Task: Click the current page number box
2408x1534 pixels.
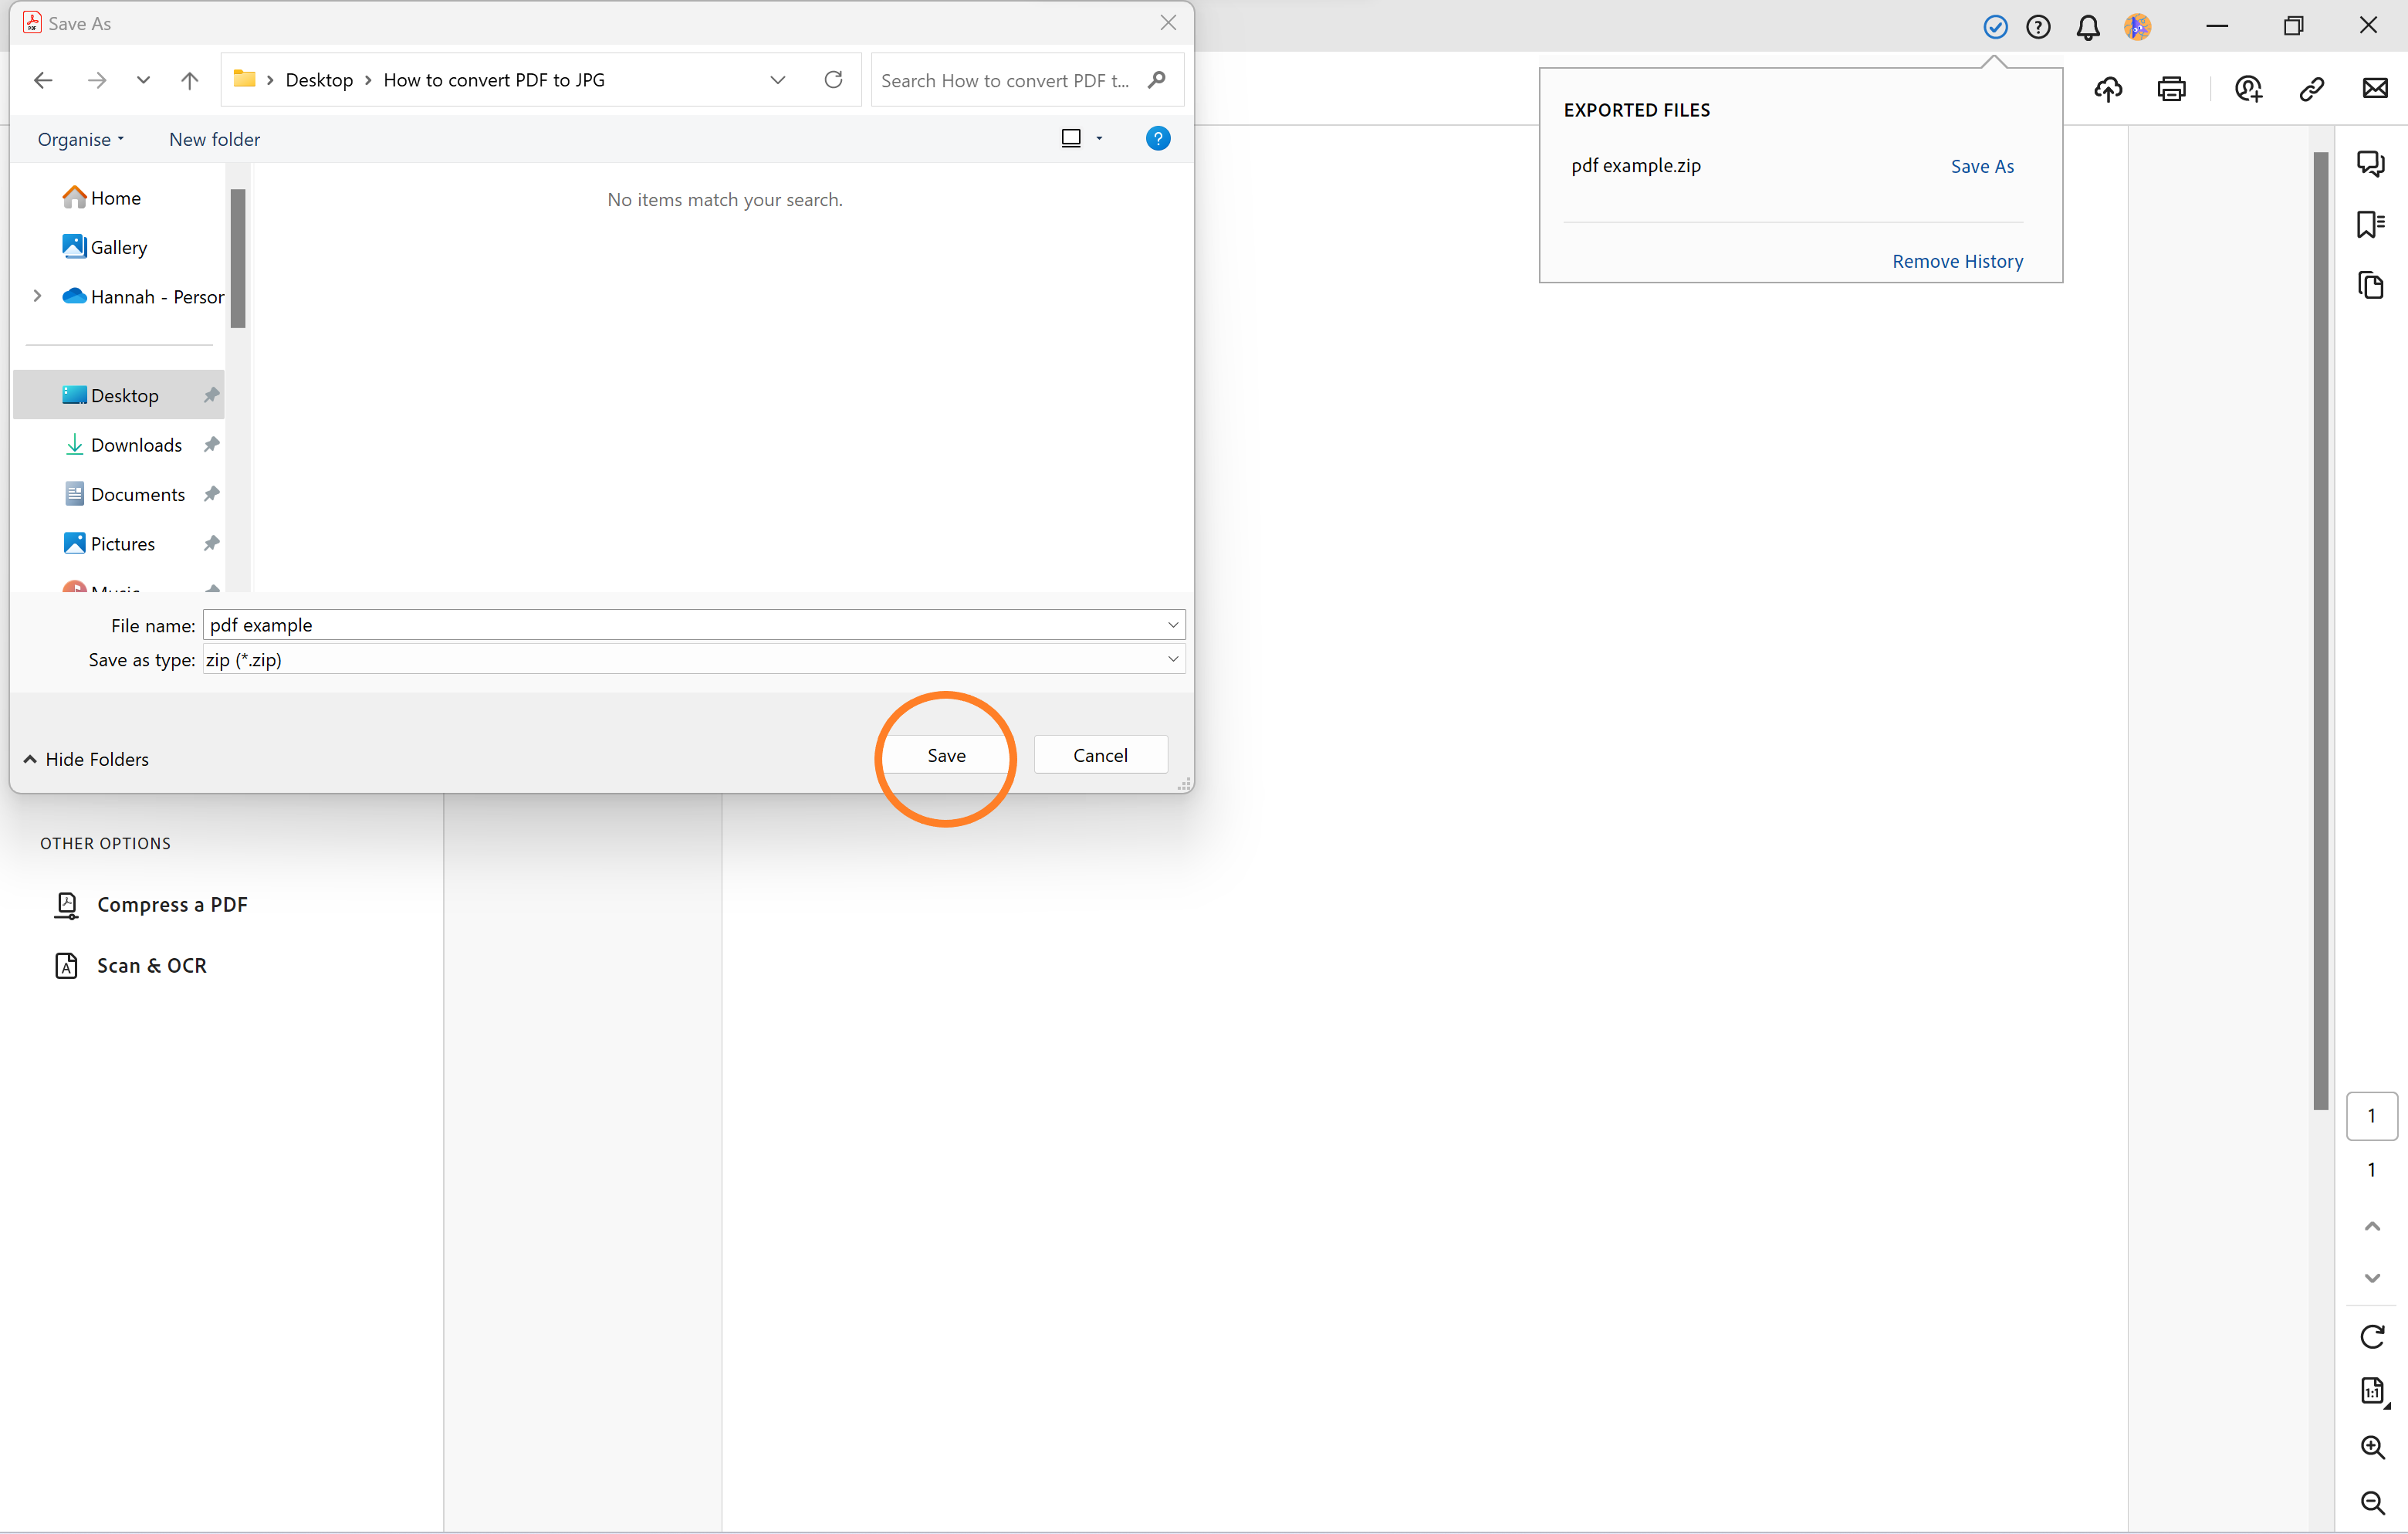Action: [2371, 1116]
